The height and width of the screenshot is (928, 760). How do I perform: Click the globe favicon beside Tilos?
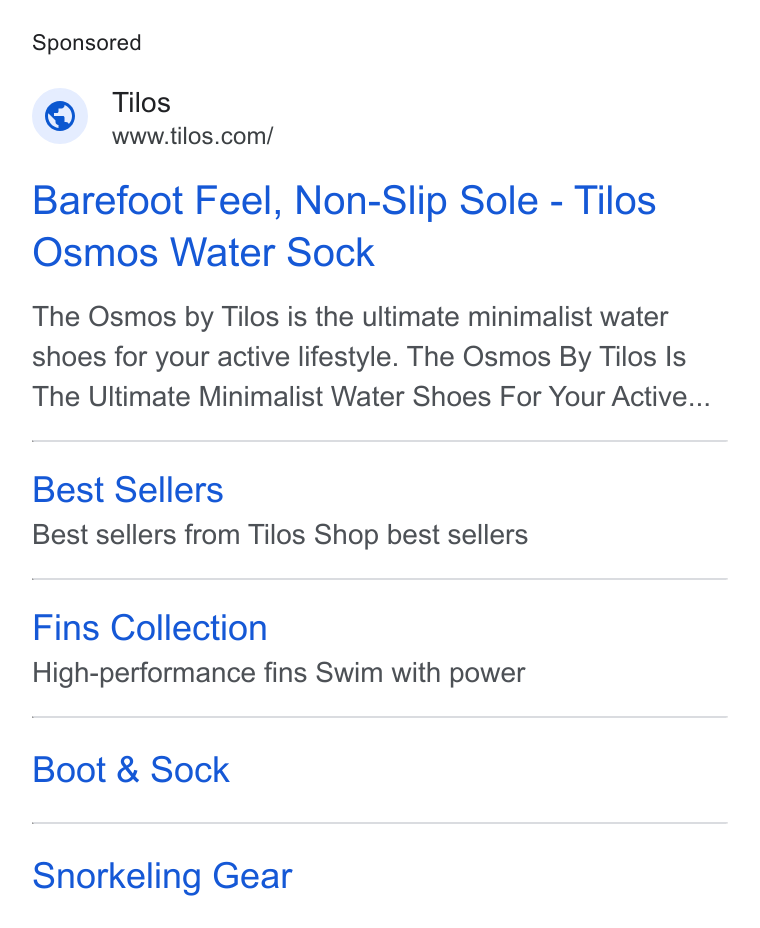click(60, 116)
